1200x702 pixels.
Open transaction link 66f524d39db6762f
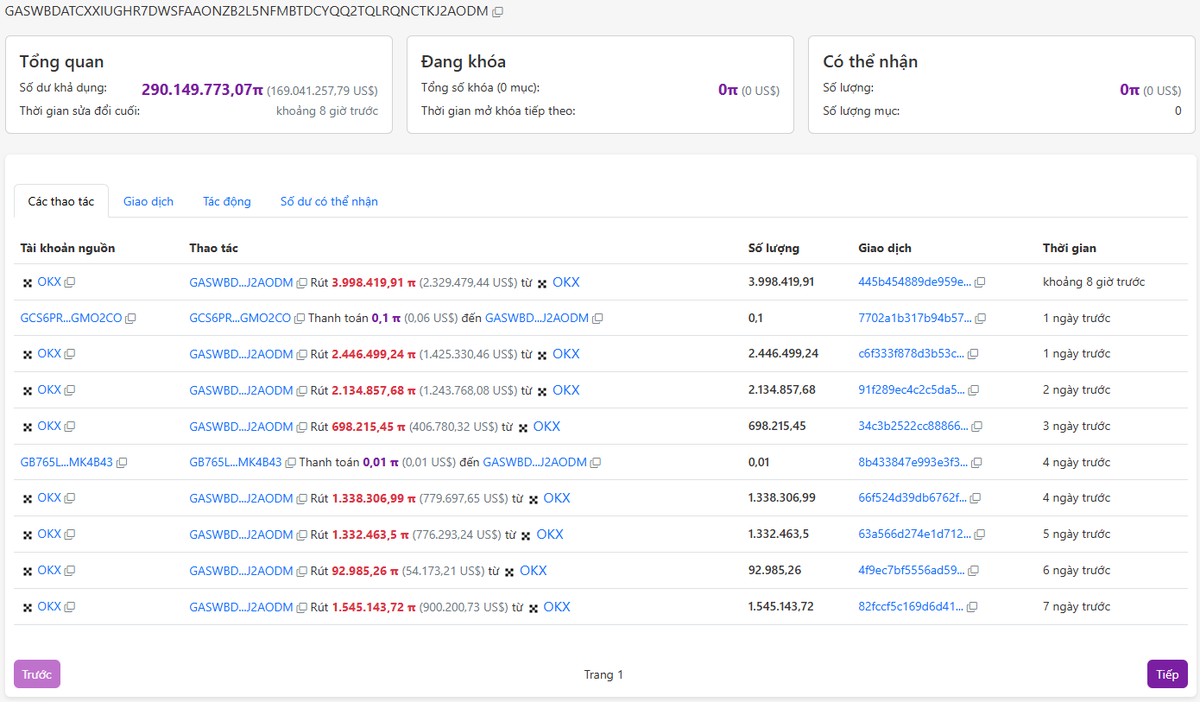pyautogui.click(x=913, y=499)
